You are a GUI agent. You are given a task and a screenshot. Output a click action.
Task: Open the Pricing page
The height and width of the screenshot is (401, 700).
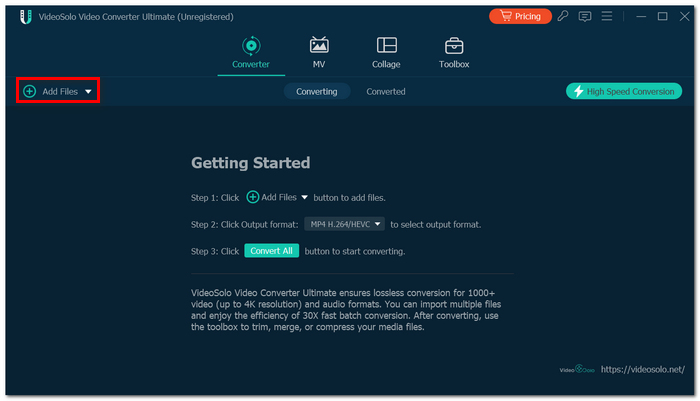click(x=520, y=17)
